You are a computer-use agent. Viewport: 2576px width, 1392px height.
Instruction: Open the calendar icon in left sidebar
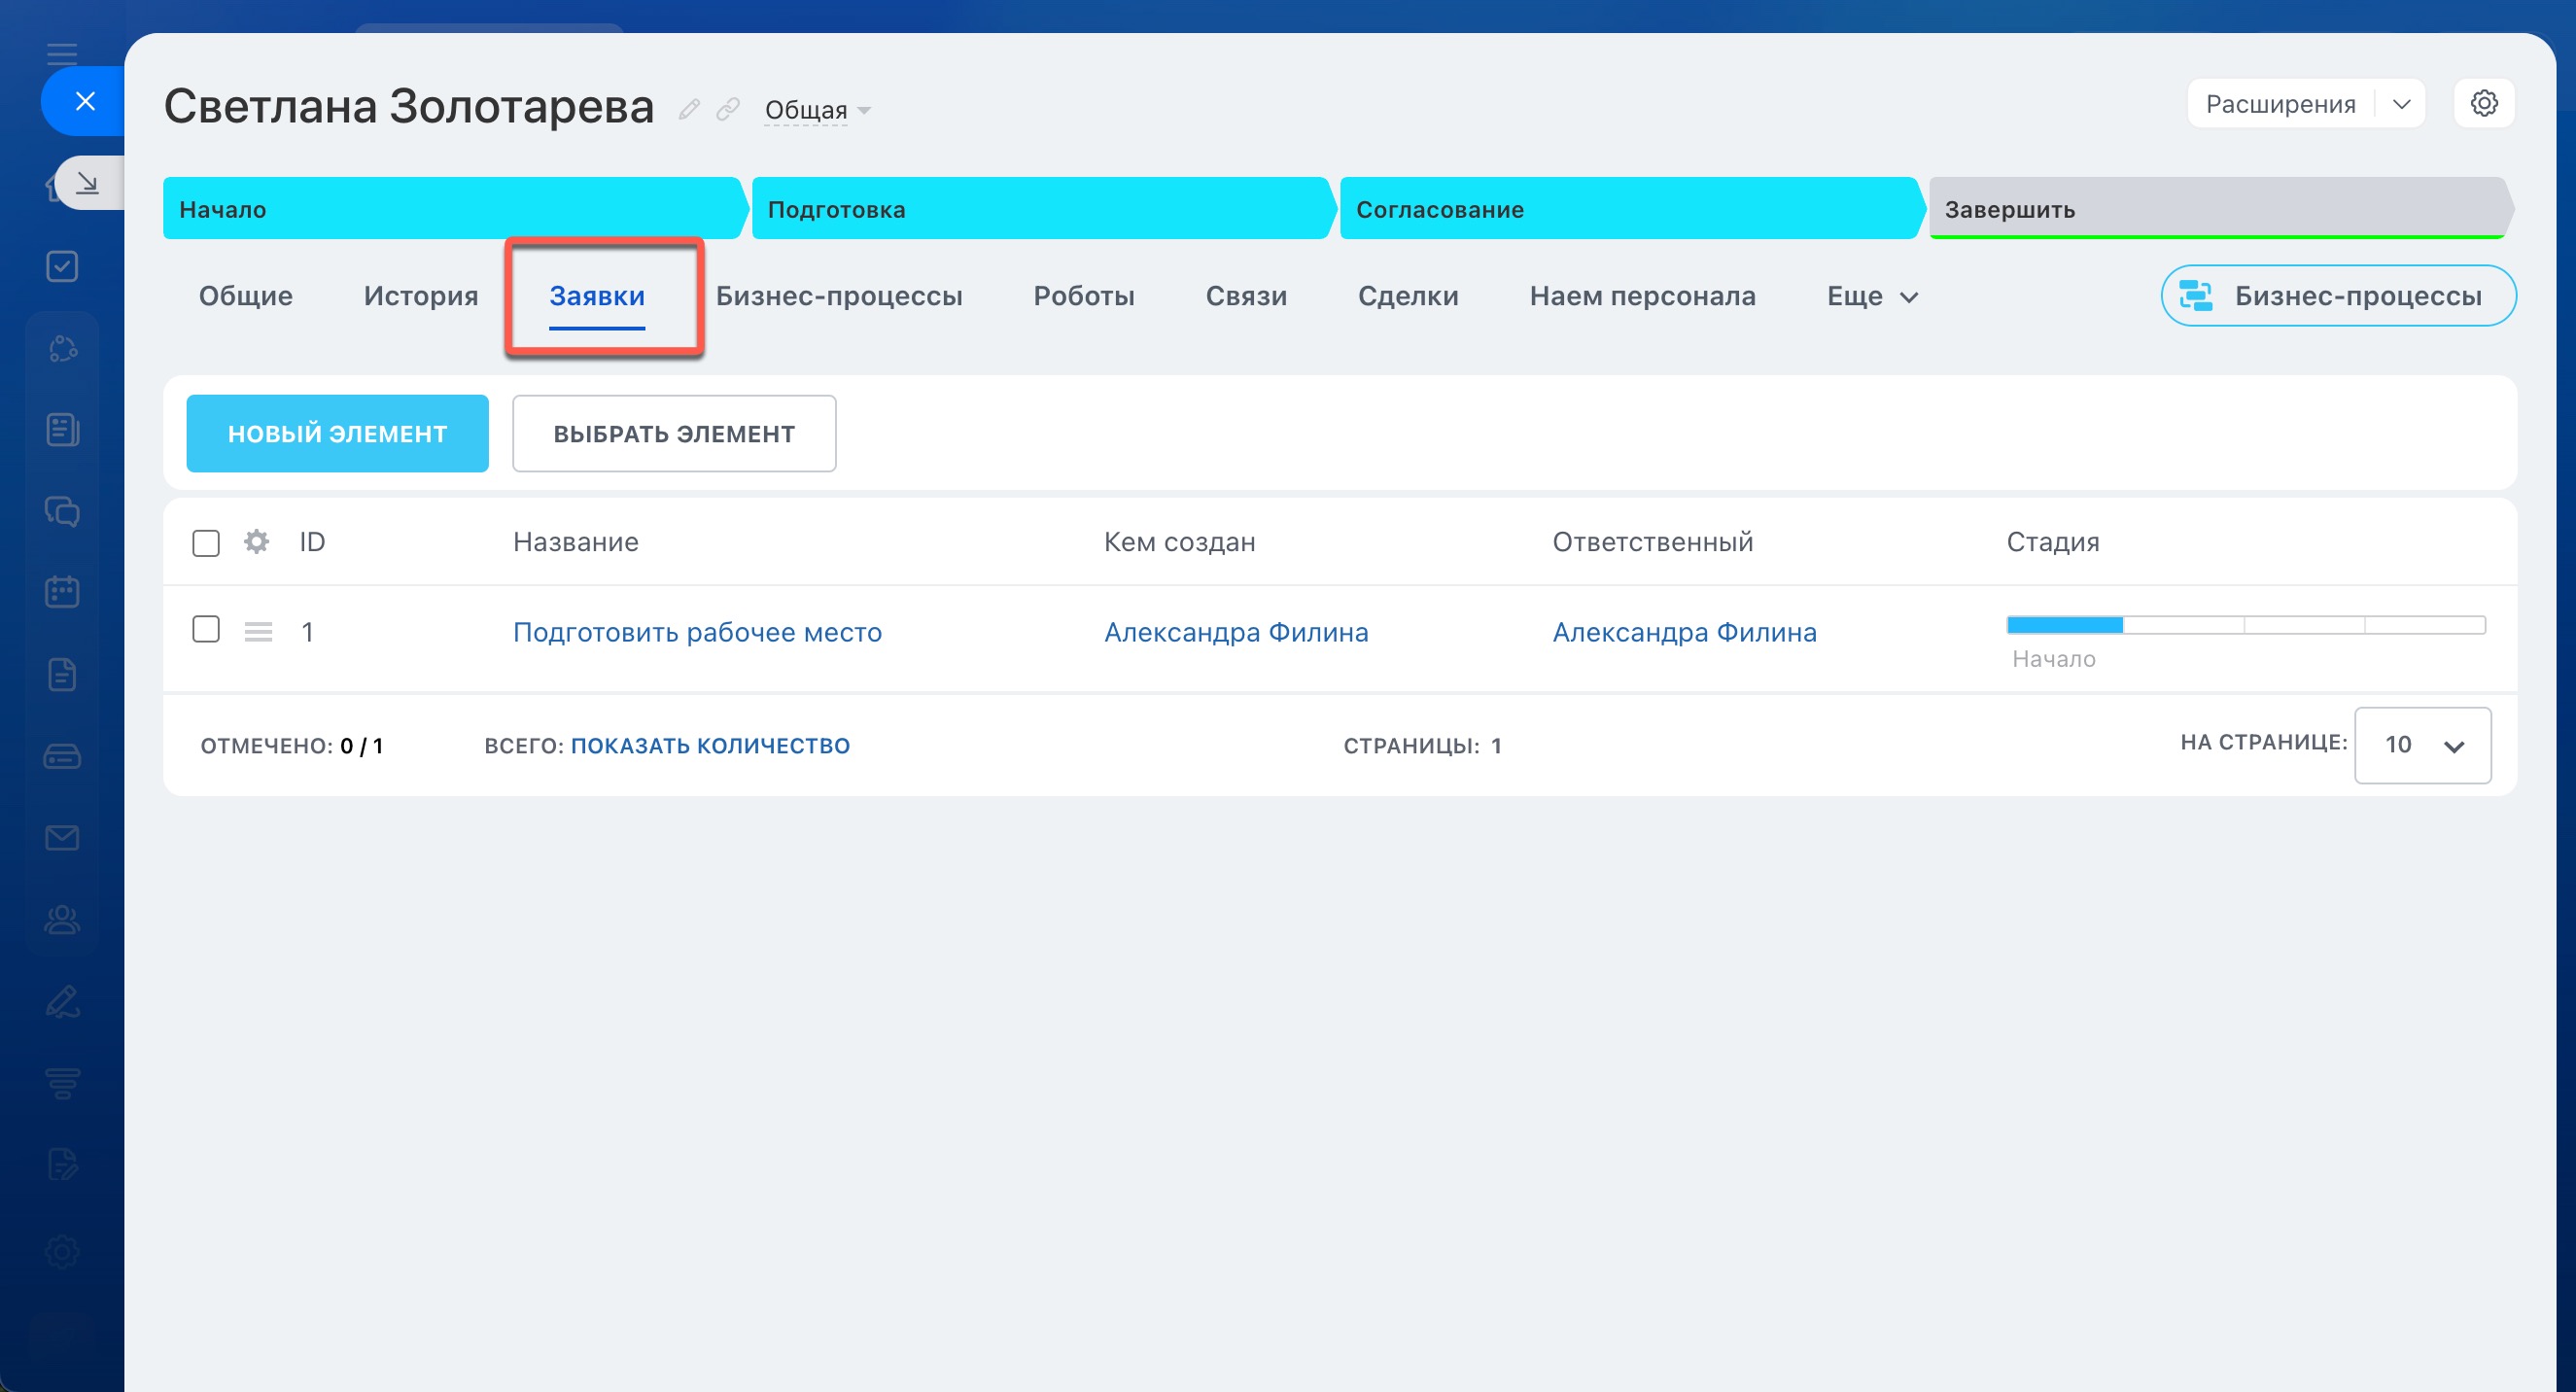(x=62, y=592)
